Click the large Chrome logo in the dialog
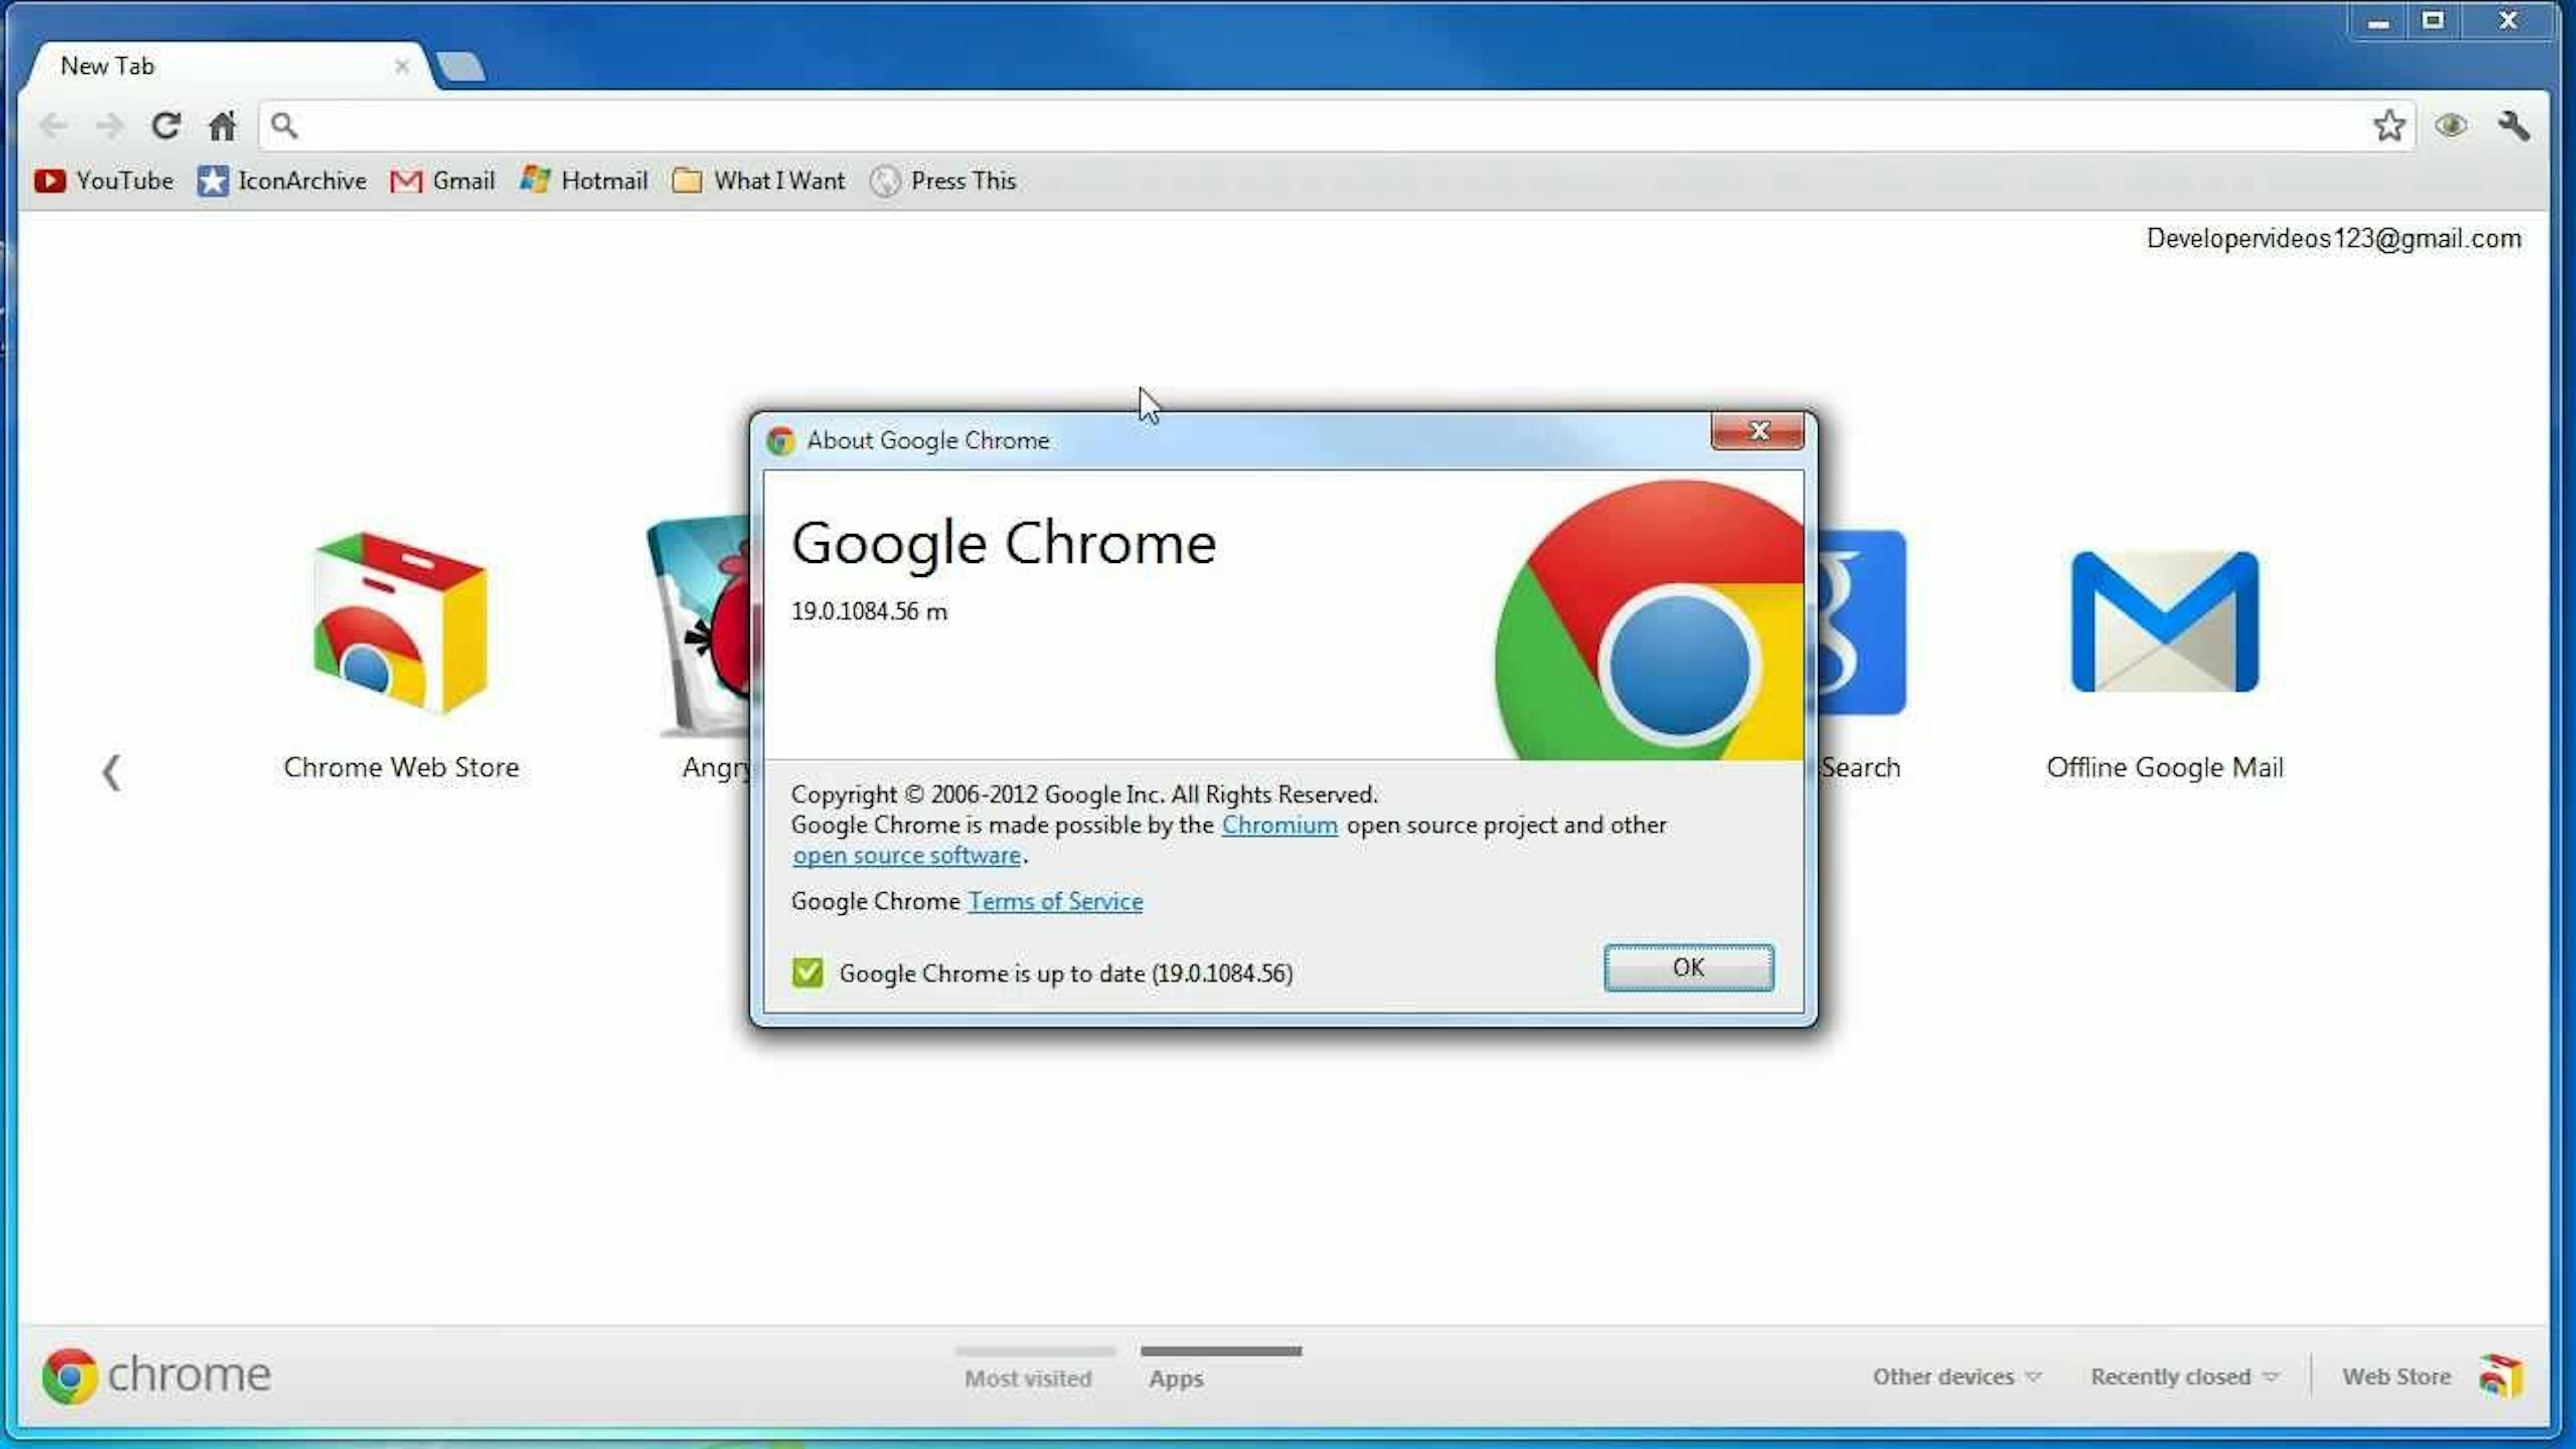This screenshot has width=2576, height=1449. [1650, 620]
